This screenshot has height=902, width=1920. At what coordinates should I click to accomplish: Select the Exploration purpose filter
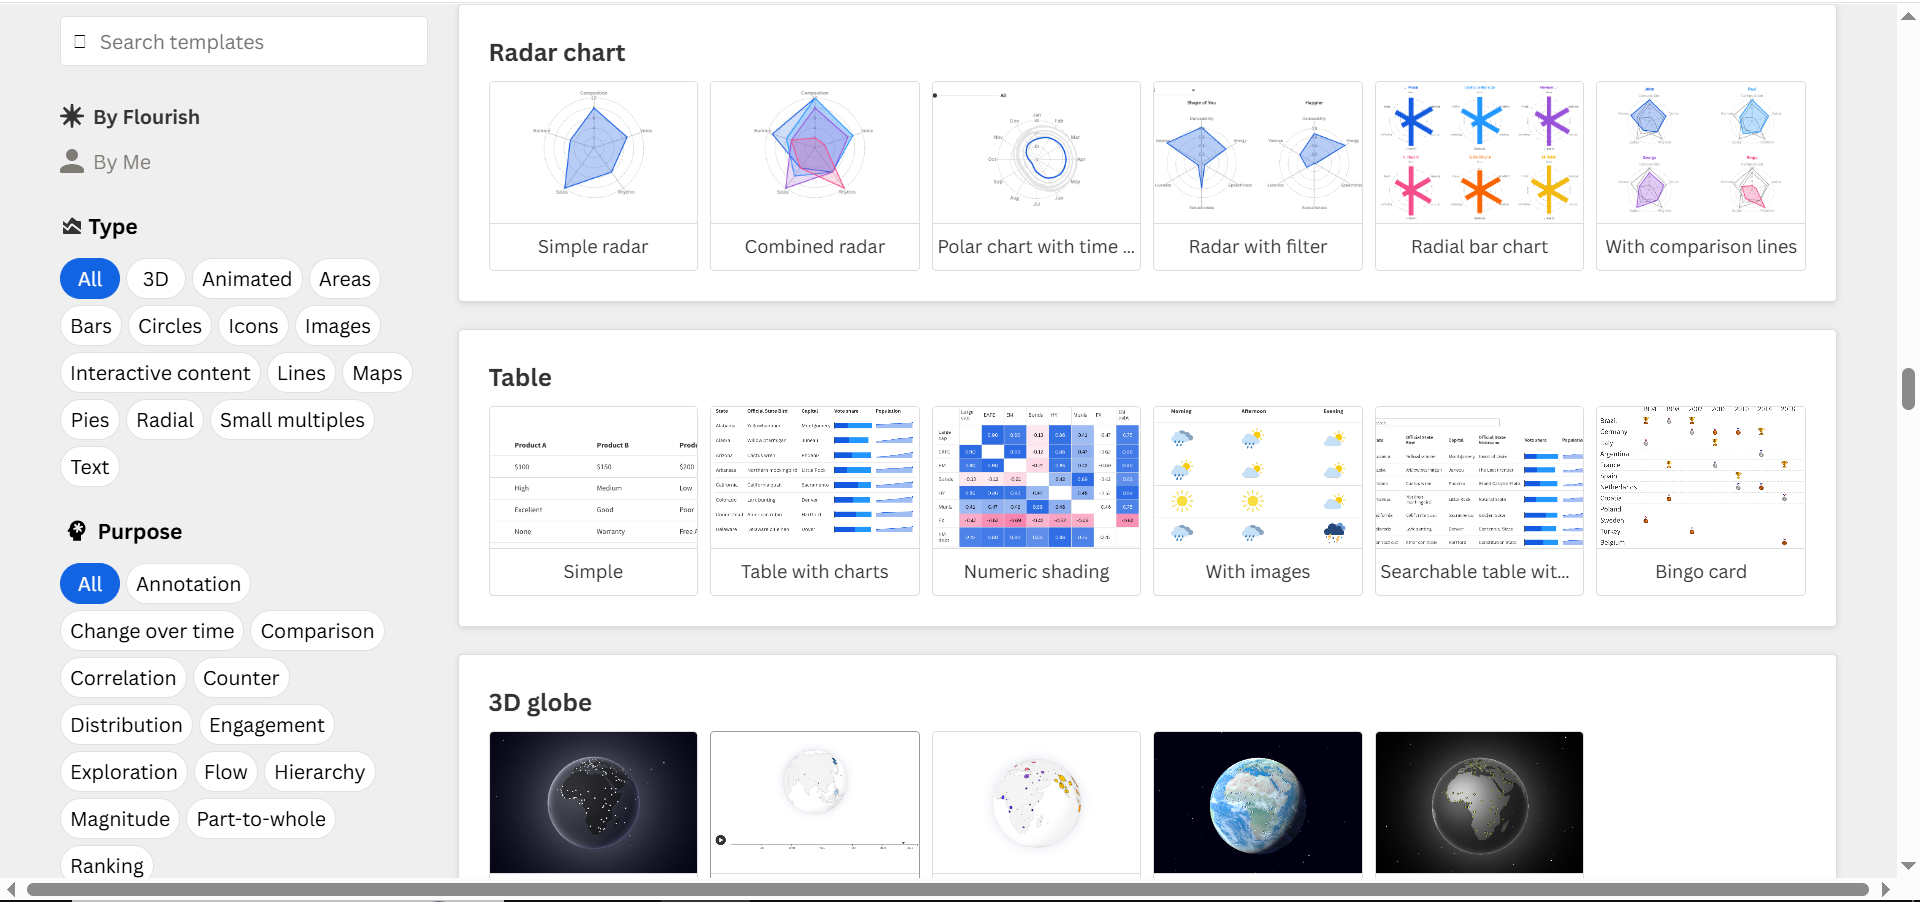(124, 772)
